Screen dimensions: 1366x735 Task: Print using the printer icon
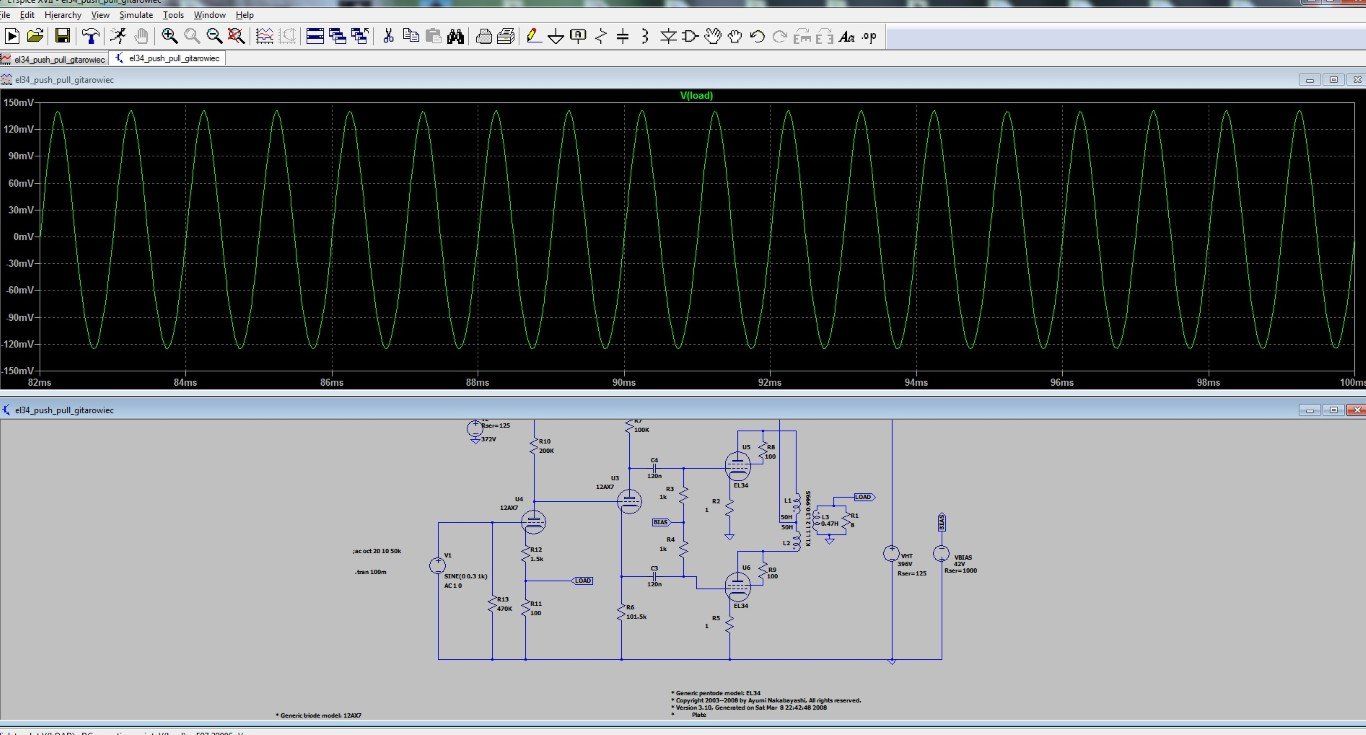506,36
